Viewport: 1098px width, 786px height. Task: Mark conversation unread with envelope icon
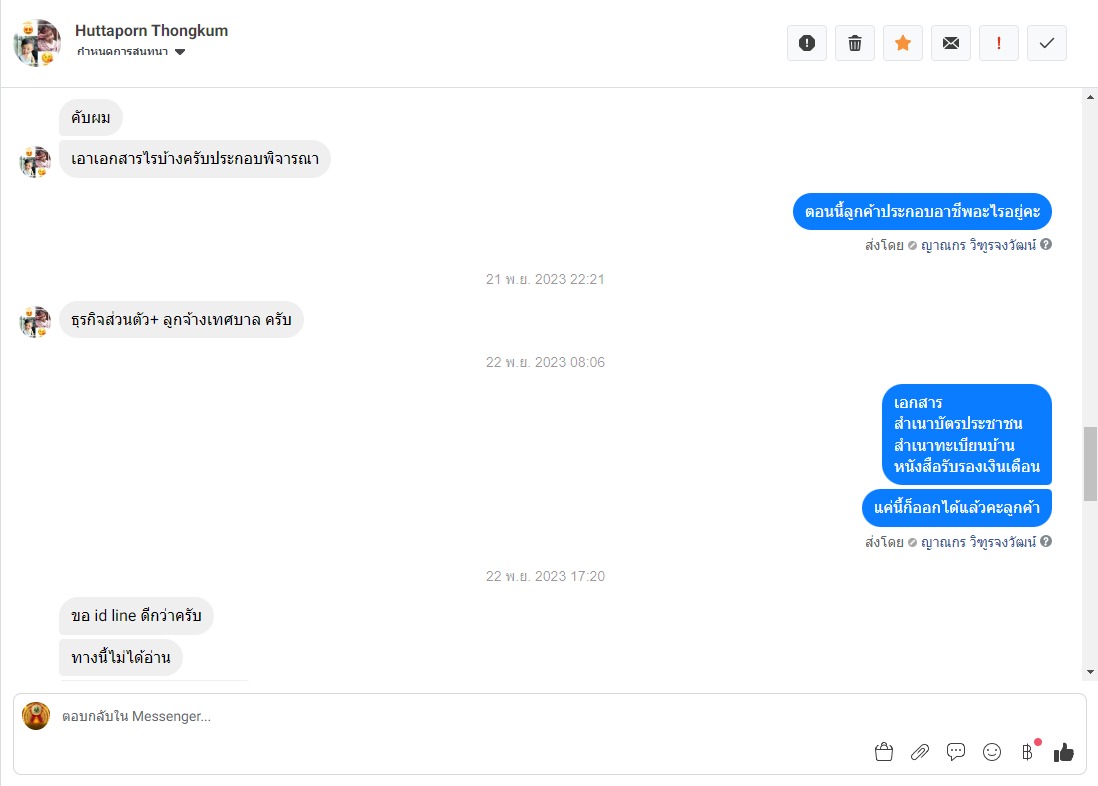(951, 43)
